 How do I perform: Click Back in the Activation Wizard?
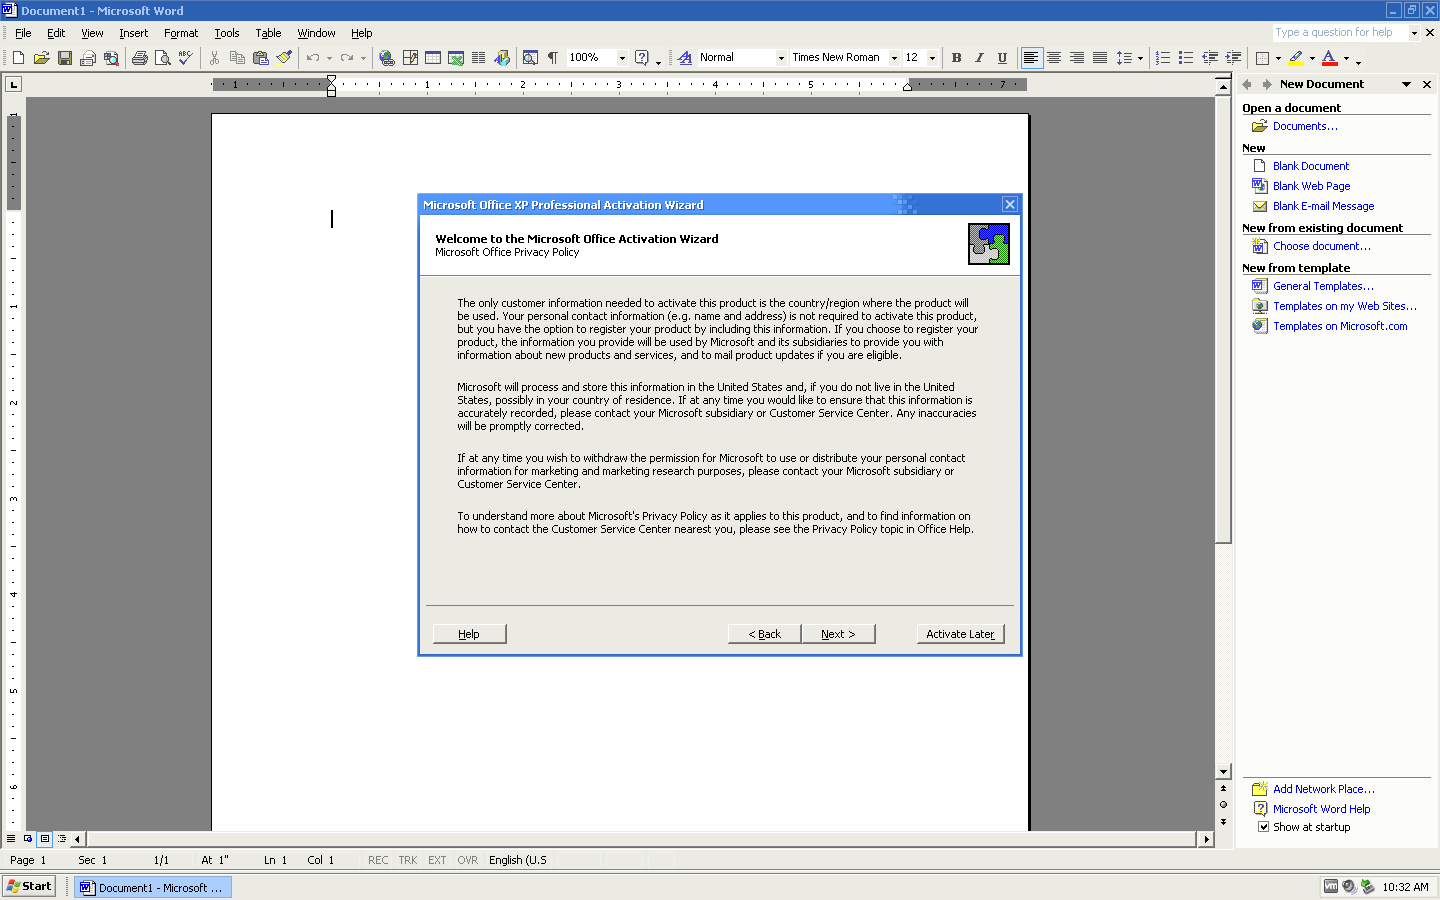(x=765, y=634)
